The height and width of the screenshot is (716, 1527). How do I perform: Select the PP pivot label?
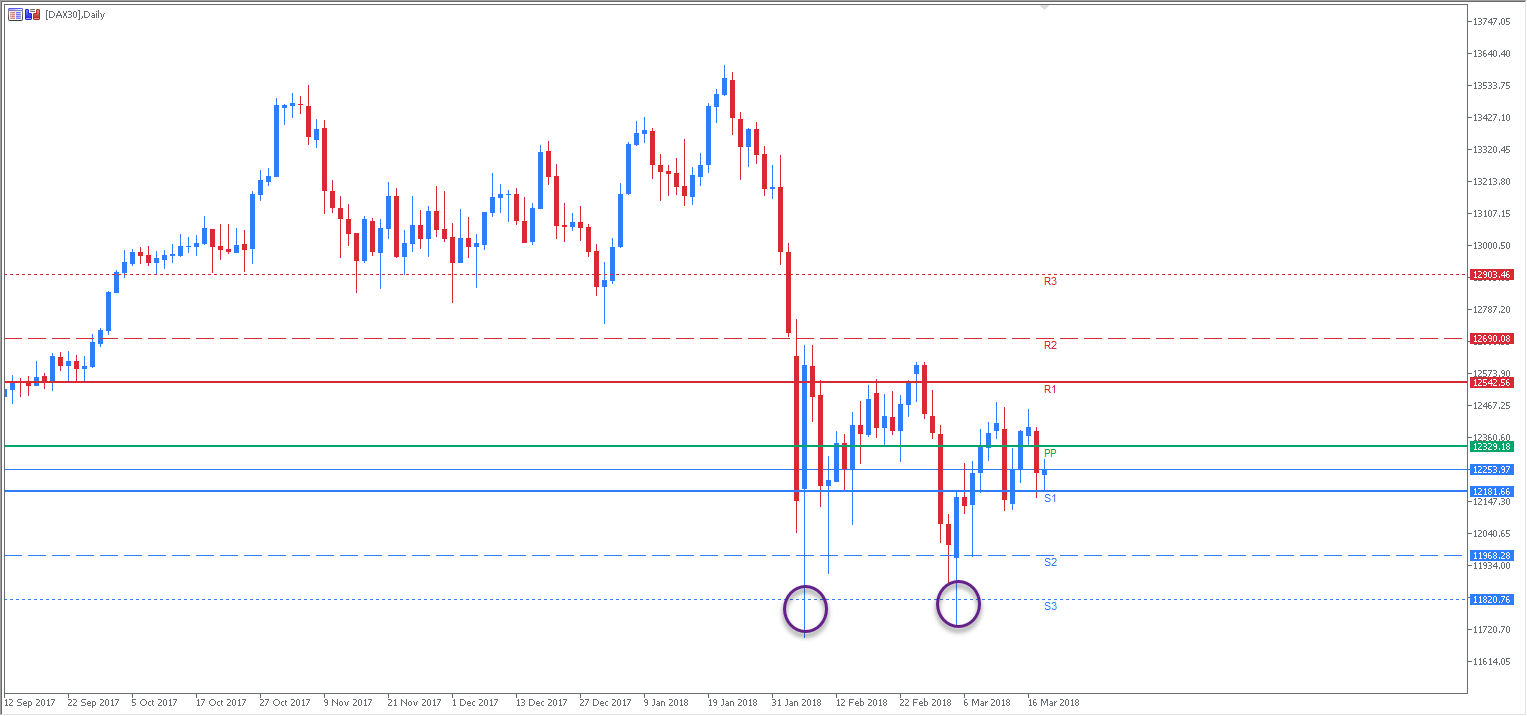point(1050,454)
